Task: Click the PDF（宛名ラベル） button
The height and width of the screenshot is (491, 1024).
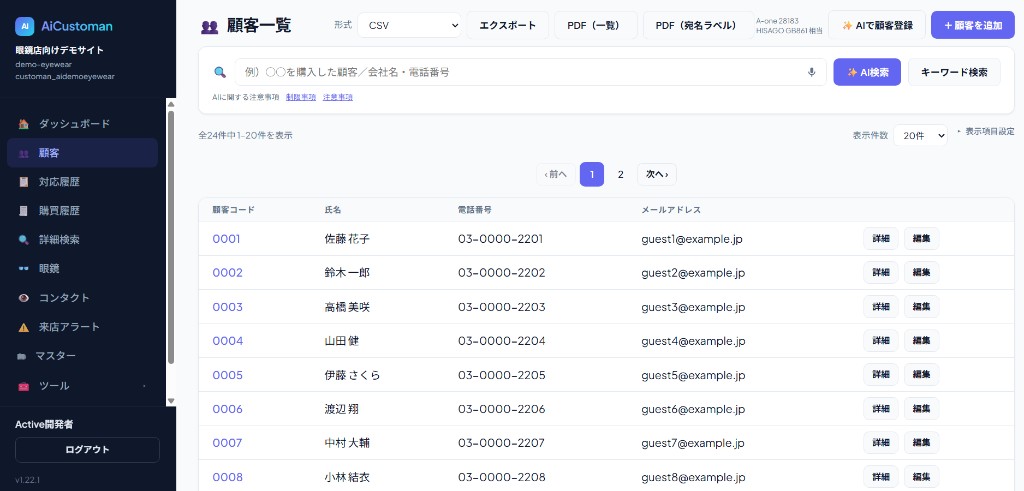Action: 699,25
